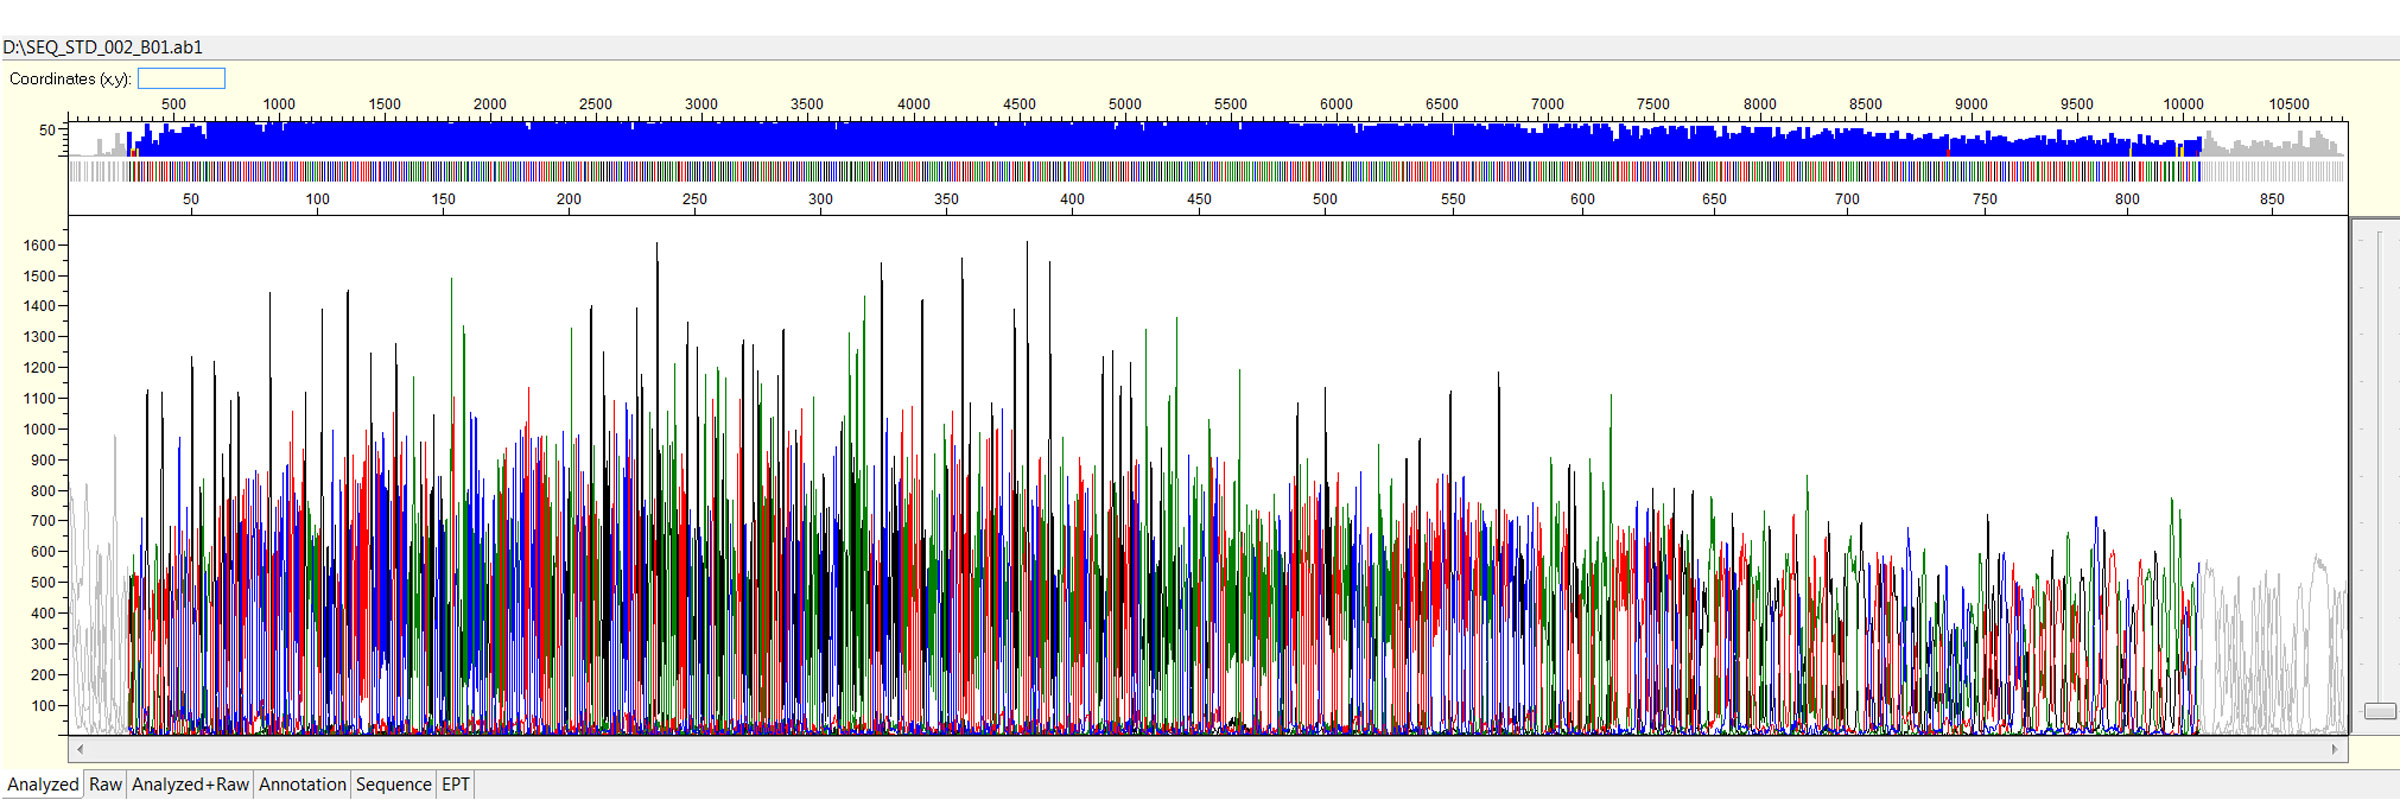
Task: Switch to the EPT tab
Action: 455,785
